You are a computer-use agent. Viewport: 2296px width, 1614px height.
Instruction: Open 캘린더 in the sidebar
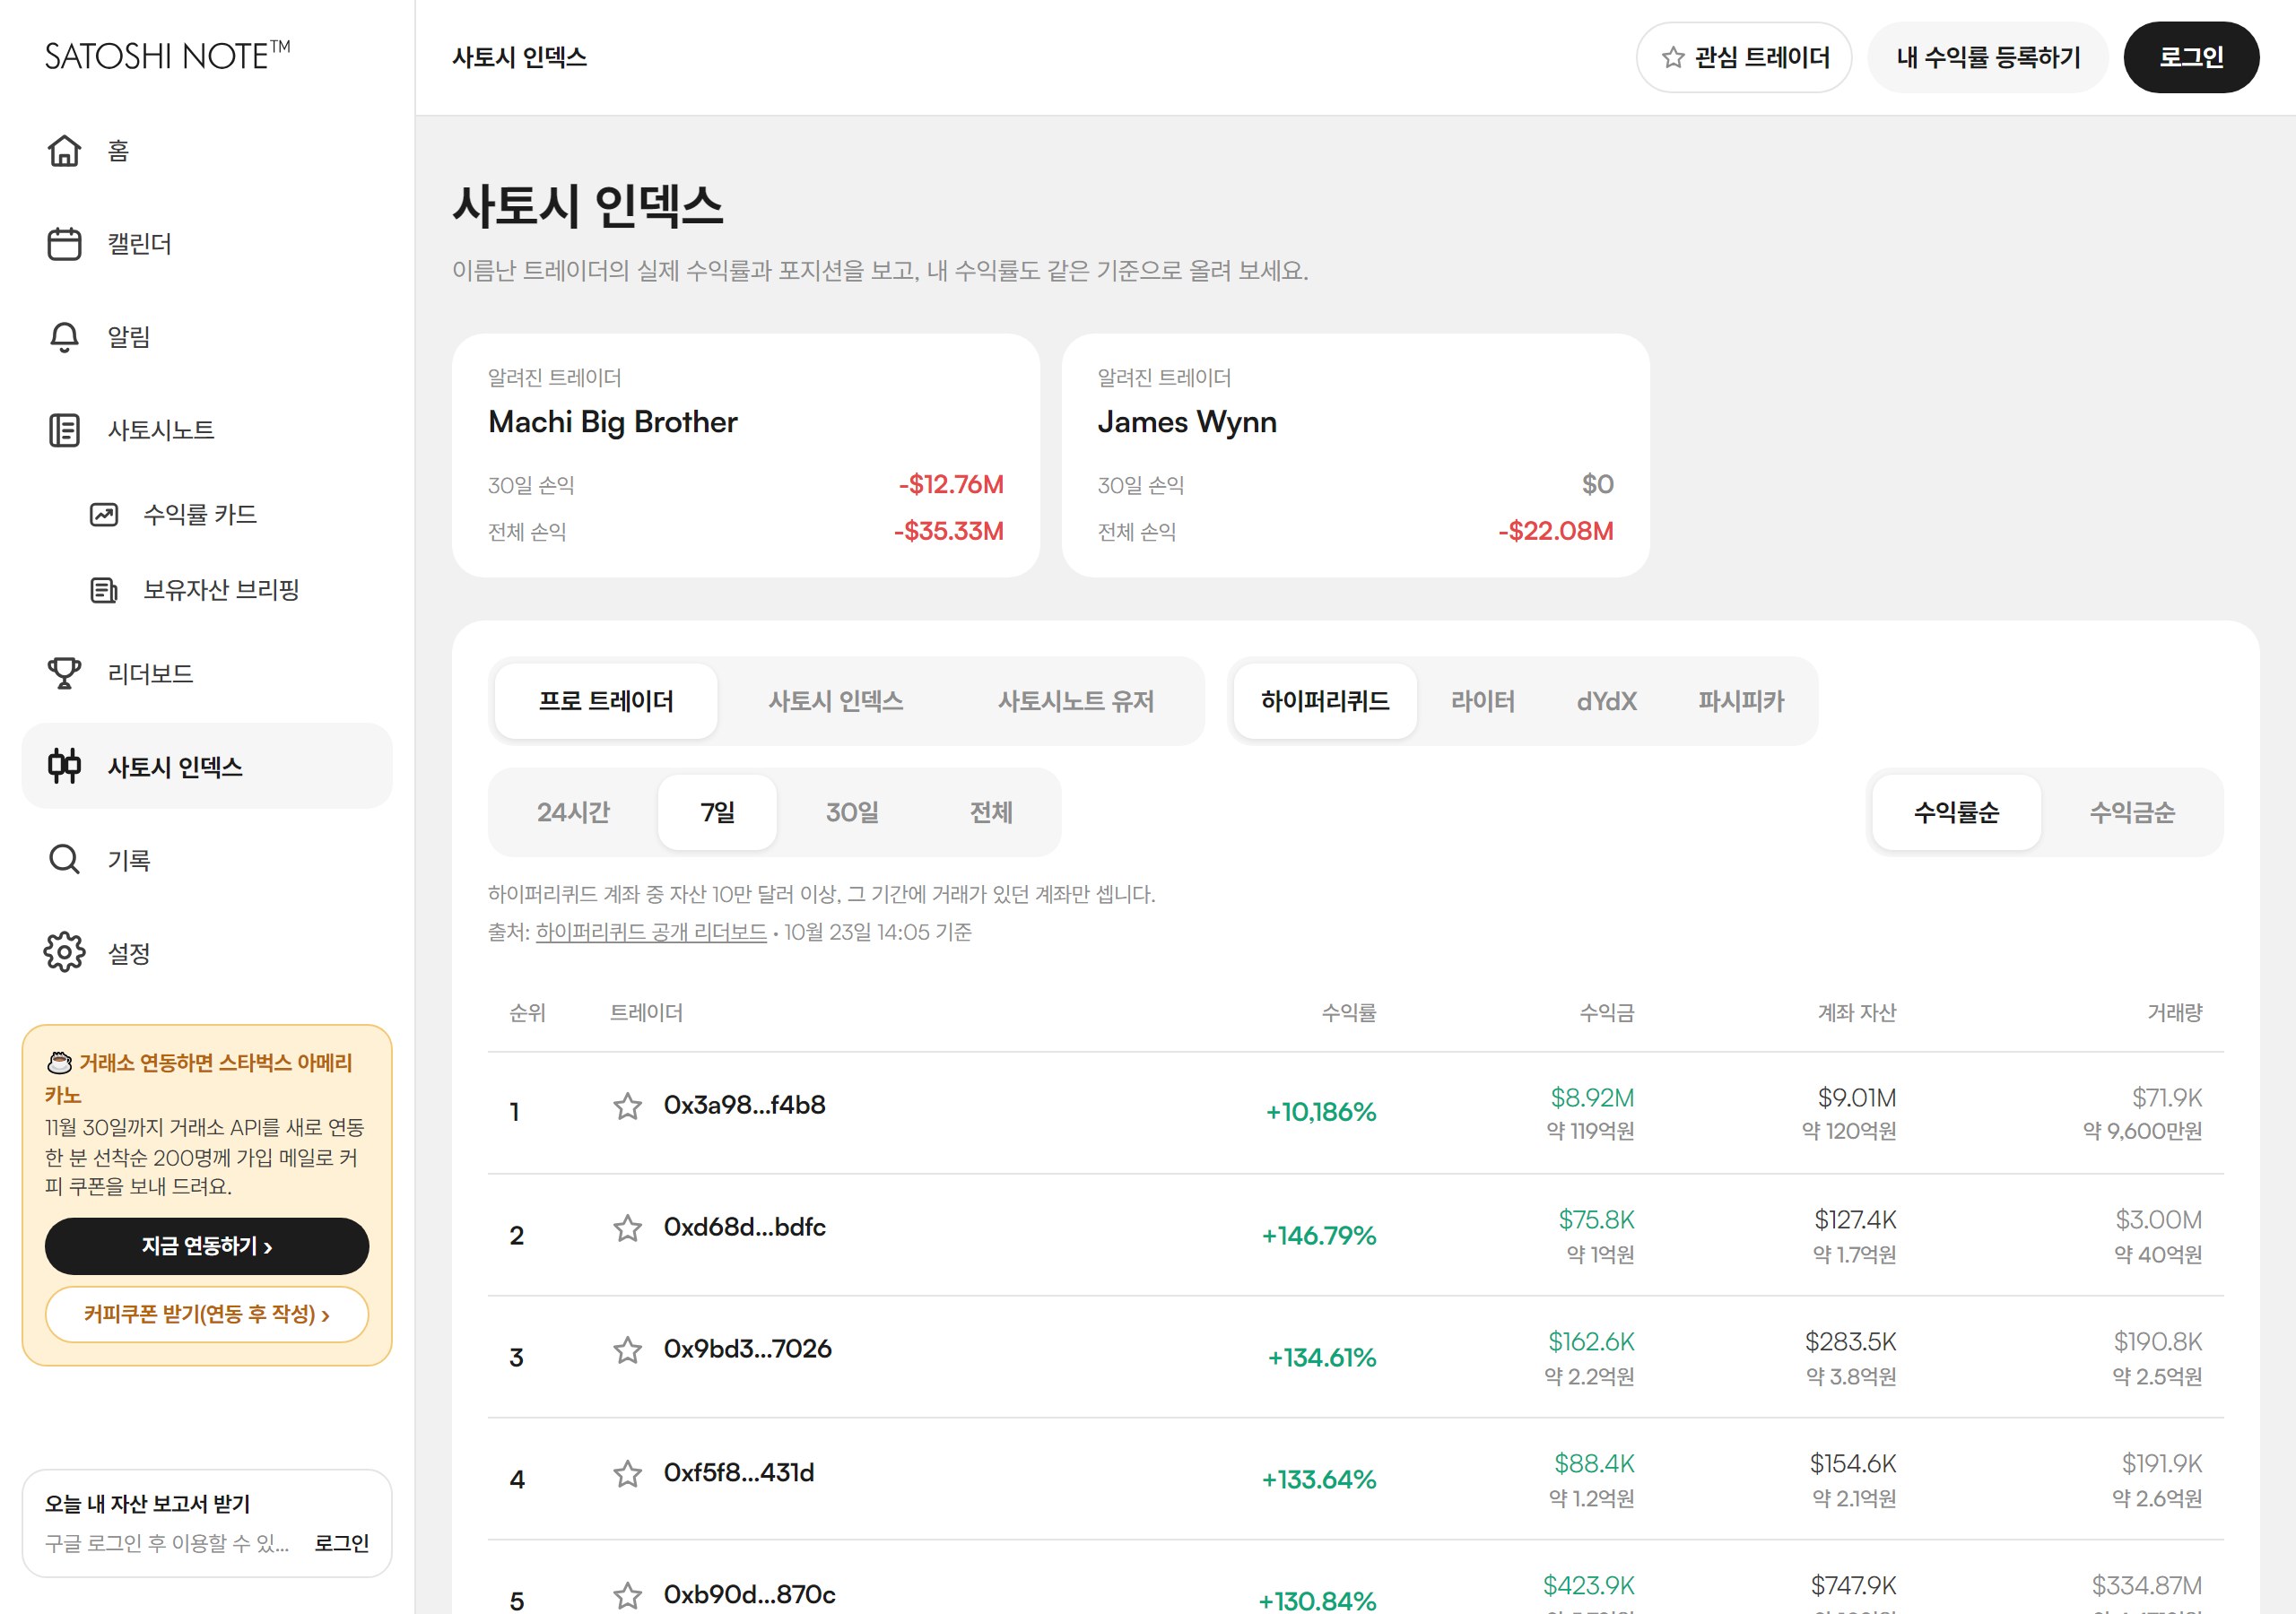tap(207, 244)
